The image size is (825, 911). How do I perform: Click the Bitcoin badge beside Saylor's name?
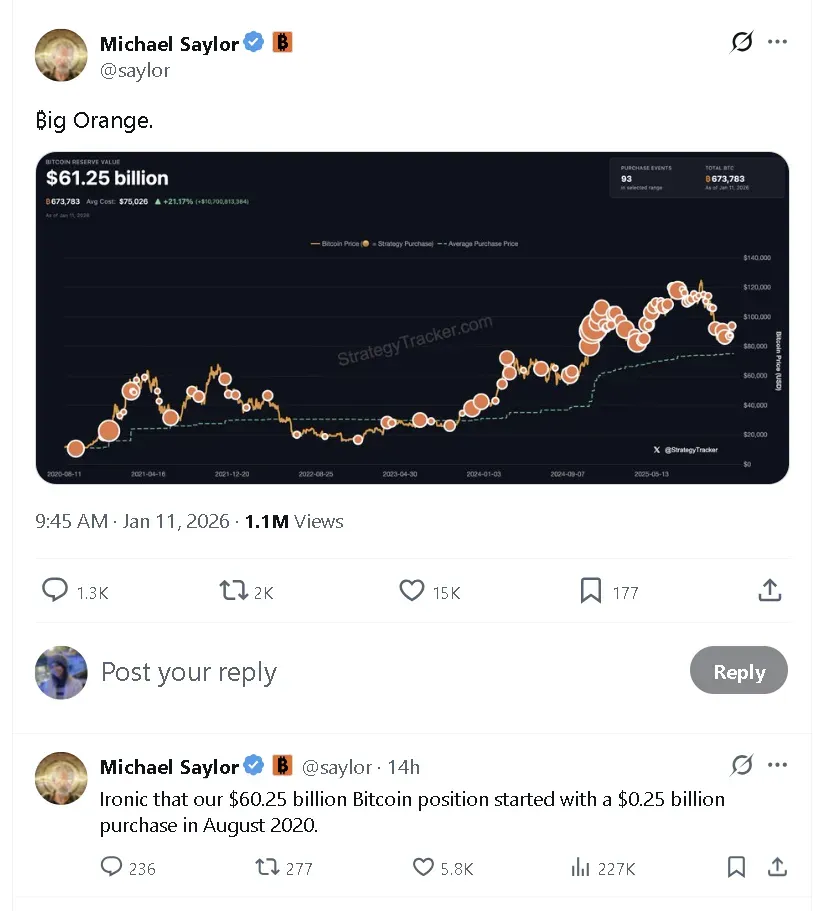[281, 42]
